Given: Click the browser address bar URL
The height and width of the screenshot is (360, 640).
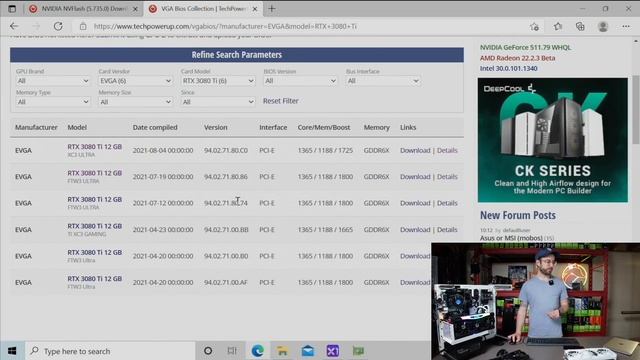Looking at the screenshot, I should pos(225,26).
